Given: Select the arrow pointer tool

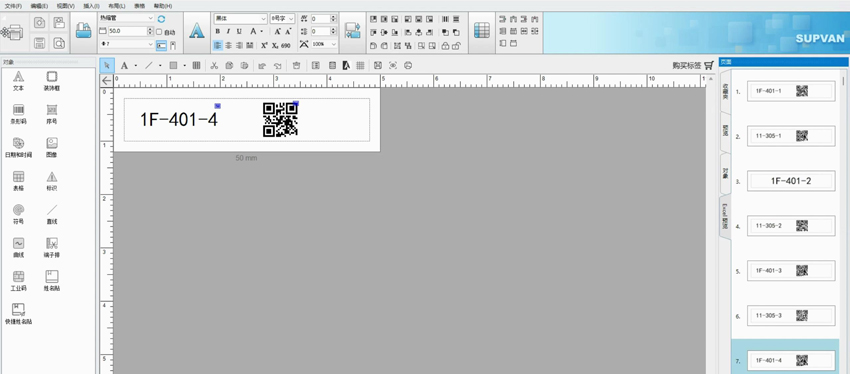Looking at the screenshot, I should tap(107, 66).
